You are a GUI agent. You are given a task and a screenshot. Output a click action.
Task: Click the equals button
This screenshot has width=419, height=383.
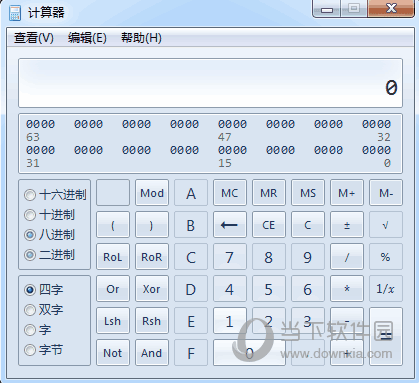(386, 337)
